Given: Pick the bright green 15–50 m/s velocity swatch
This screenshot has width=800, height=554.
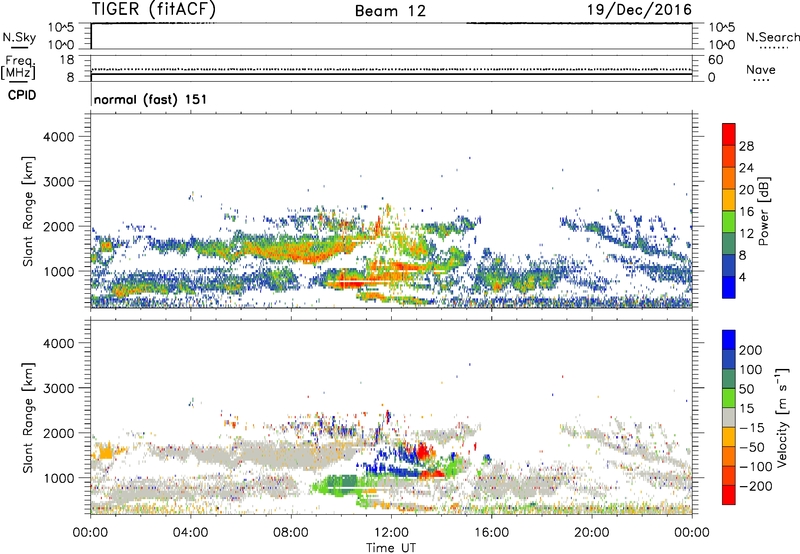Looking at the screenshot, I should [x=729, y=398].
